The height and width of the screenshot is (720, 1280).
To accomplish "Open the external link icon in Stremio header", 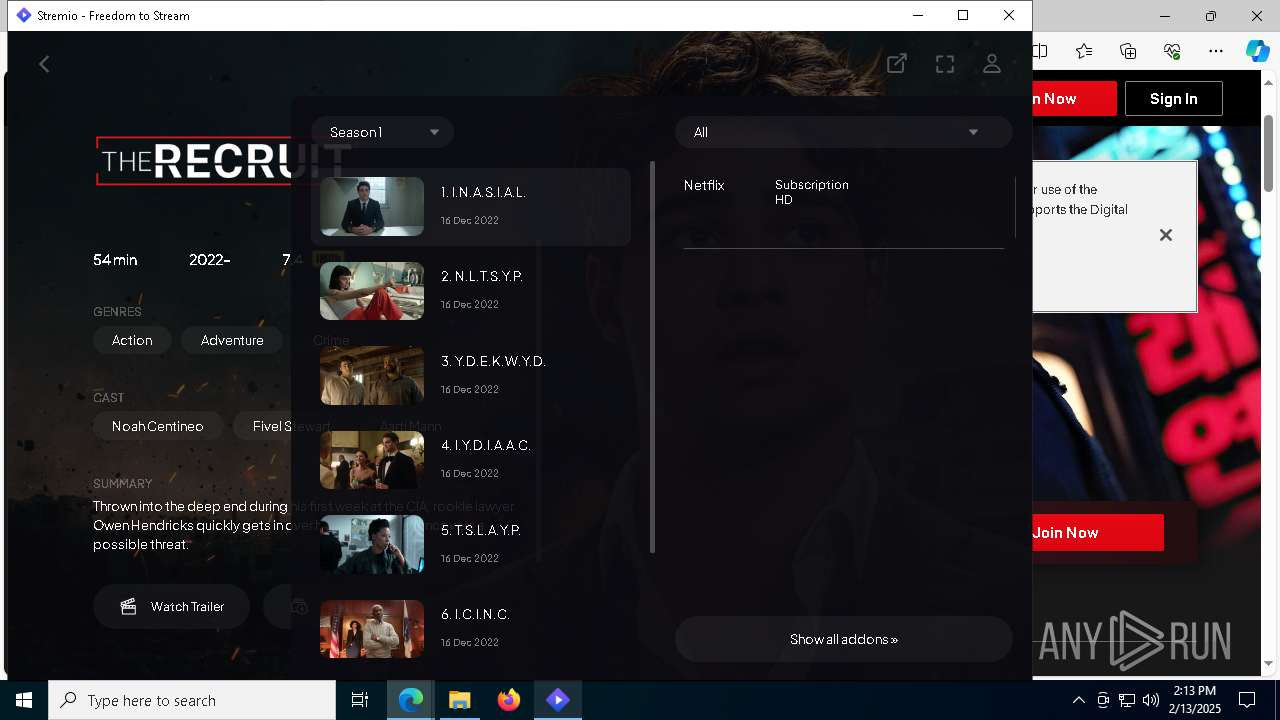I will [897, 64].
